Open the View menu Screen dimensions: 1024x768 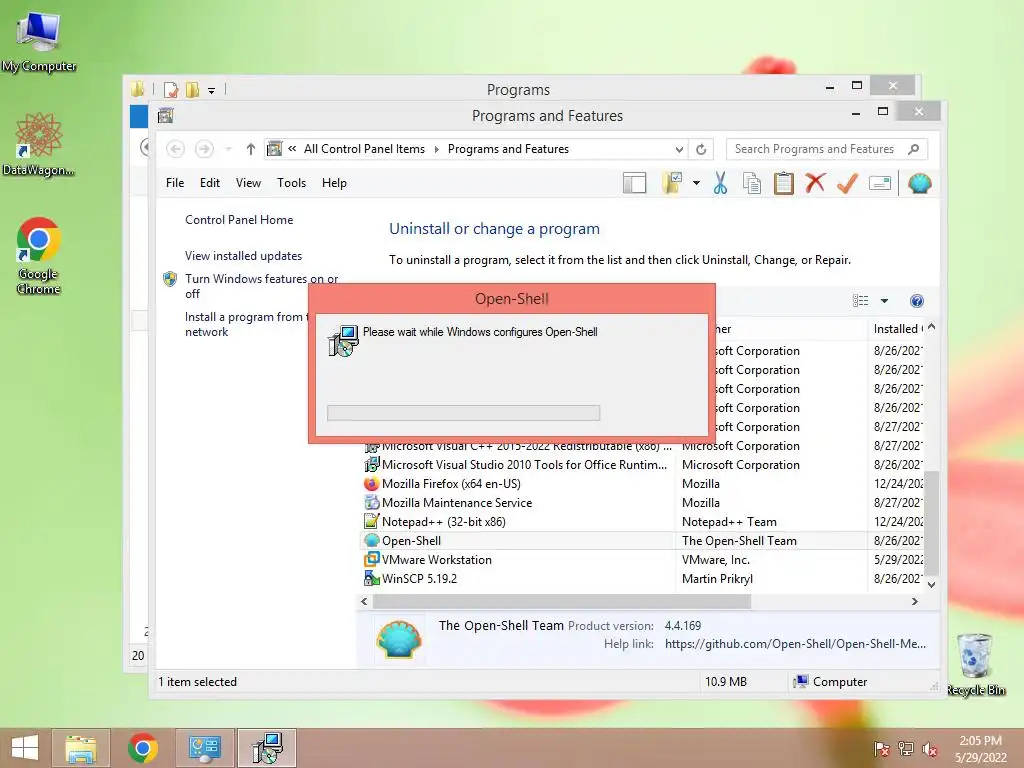point(248,183)
